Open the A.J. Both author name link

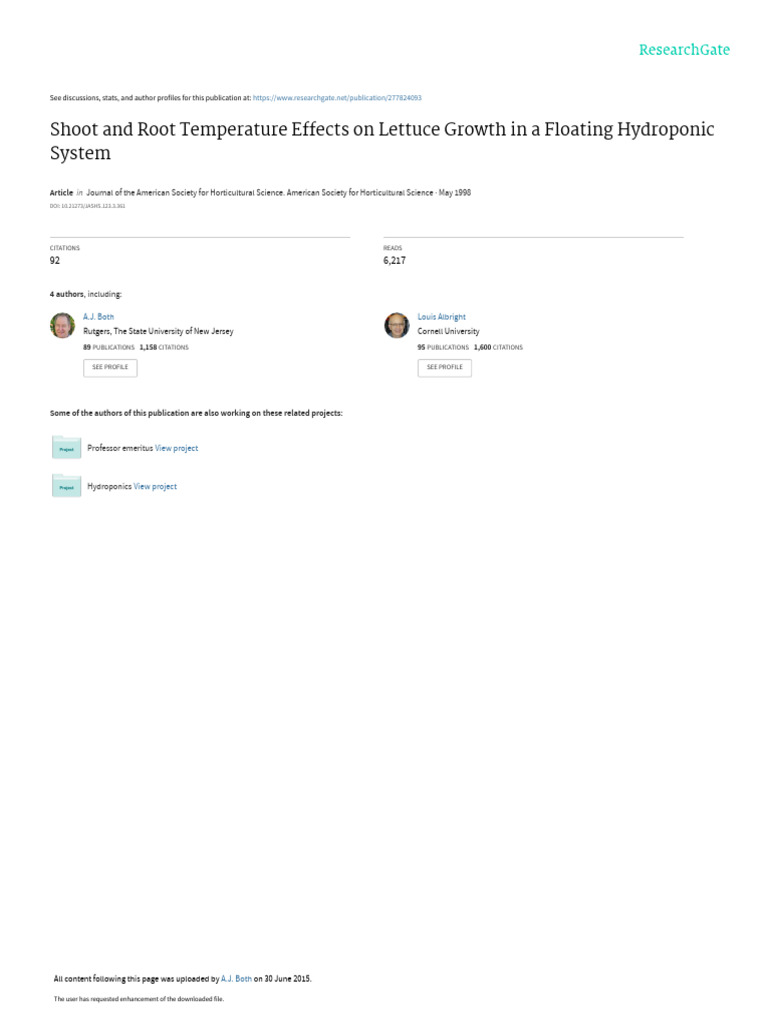(99, 317)
